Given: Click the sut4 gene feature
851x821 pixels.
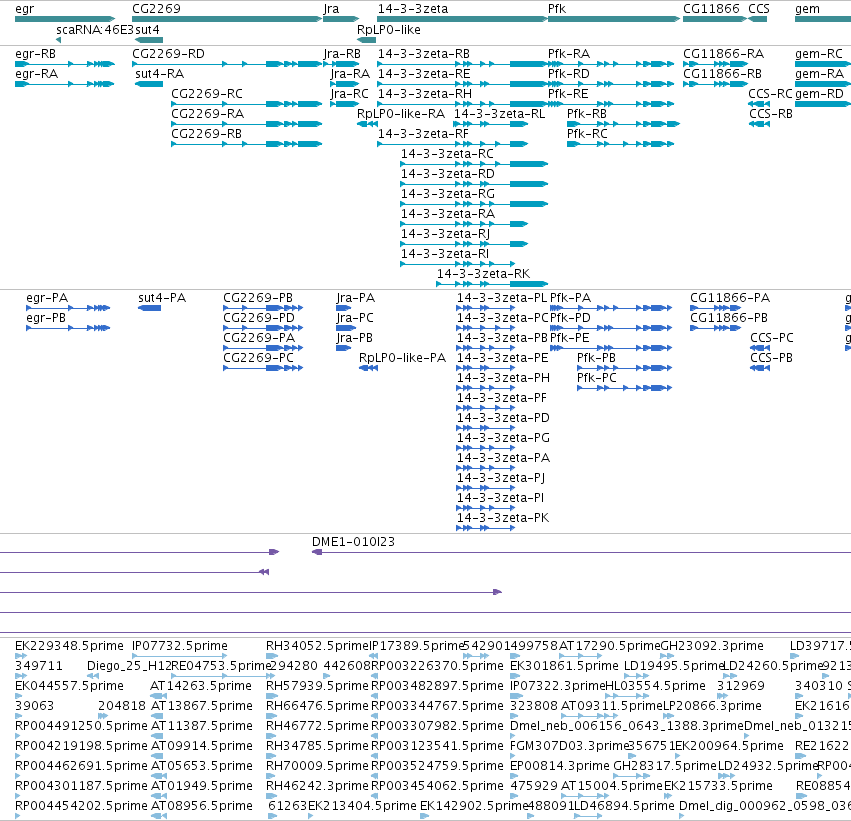Looking at the screenshot, I should click(x=149, y=40).
